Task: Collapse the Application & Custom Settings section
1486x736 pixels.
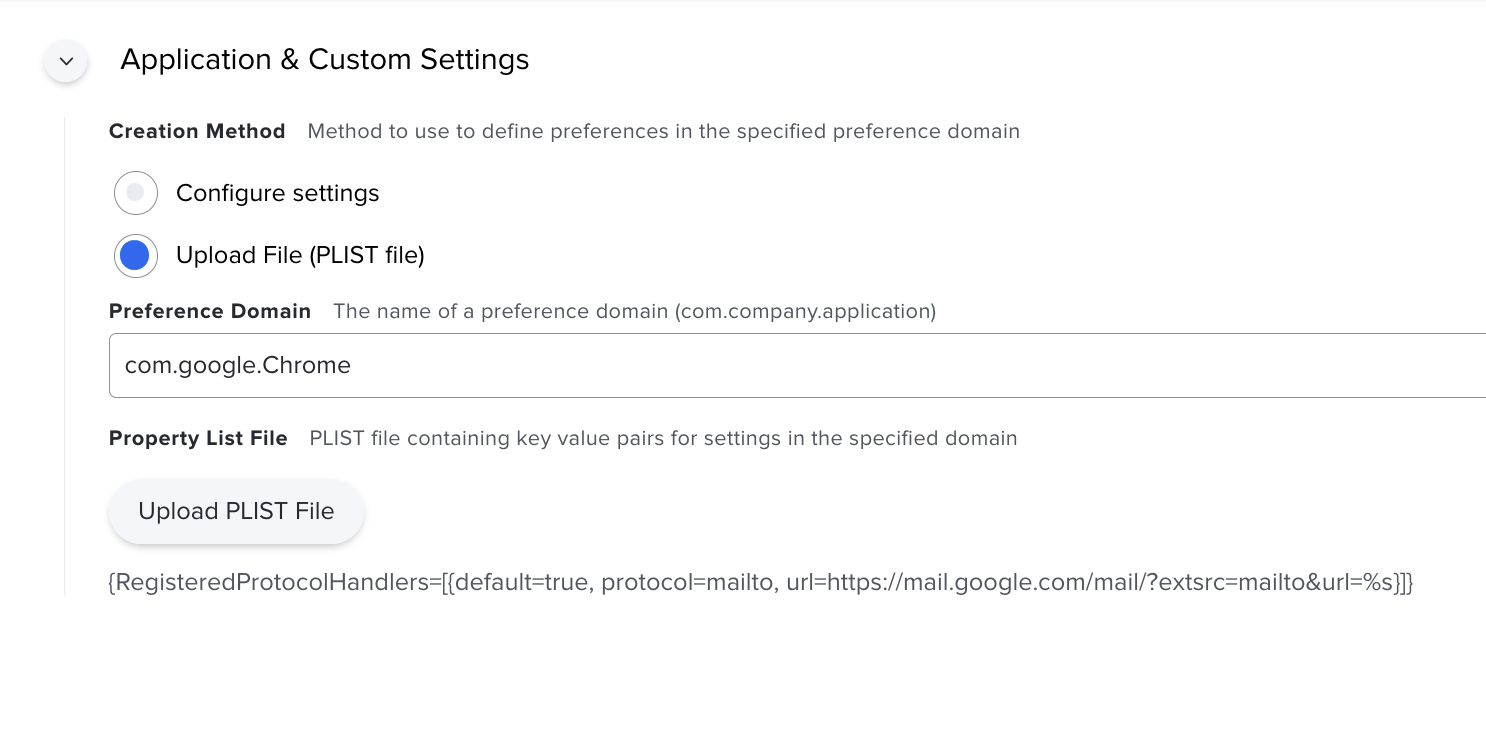Action: 66,61
